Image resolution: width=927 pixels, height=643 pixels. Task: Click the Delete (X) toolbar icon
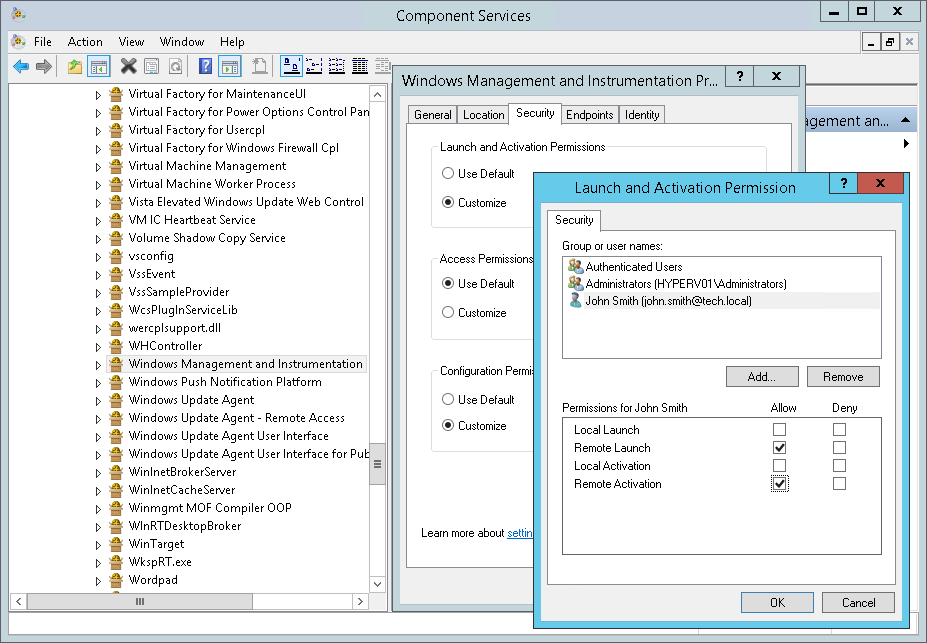tap(127, 65)
